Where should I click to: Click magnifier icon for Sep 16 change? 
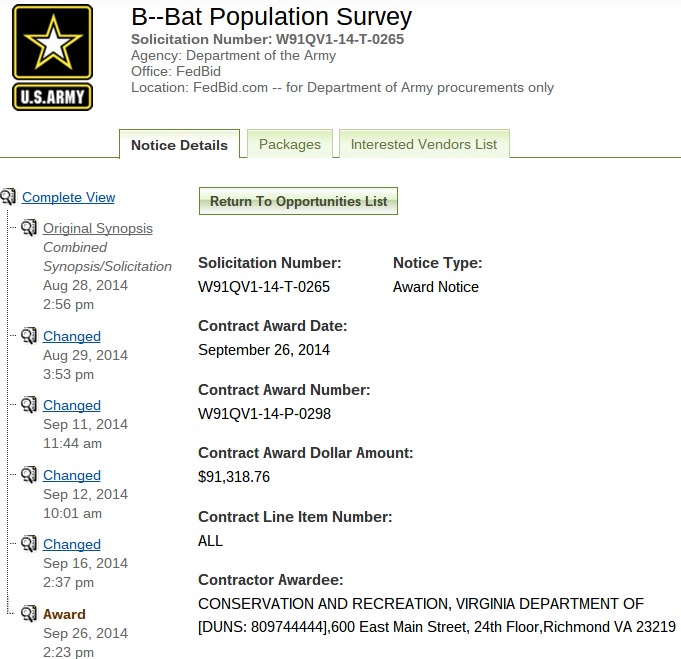click(x=29, y=544)
